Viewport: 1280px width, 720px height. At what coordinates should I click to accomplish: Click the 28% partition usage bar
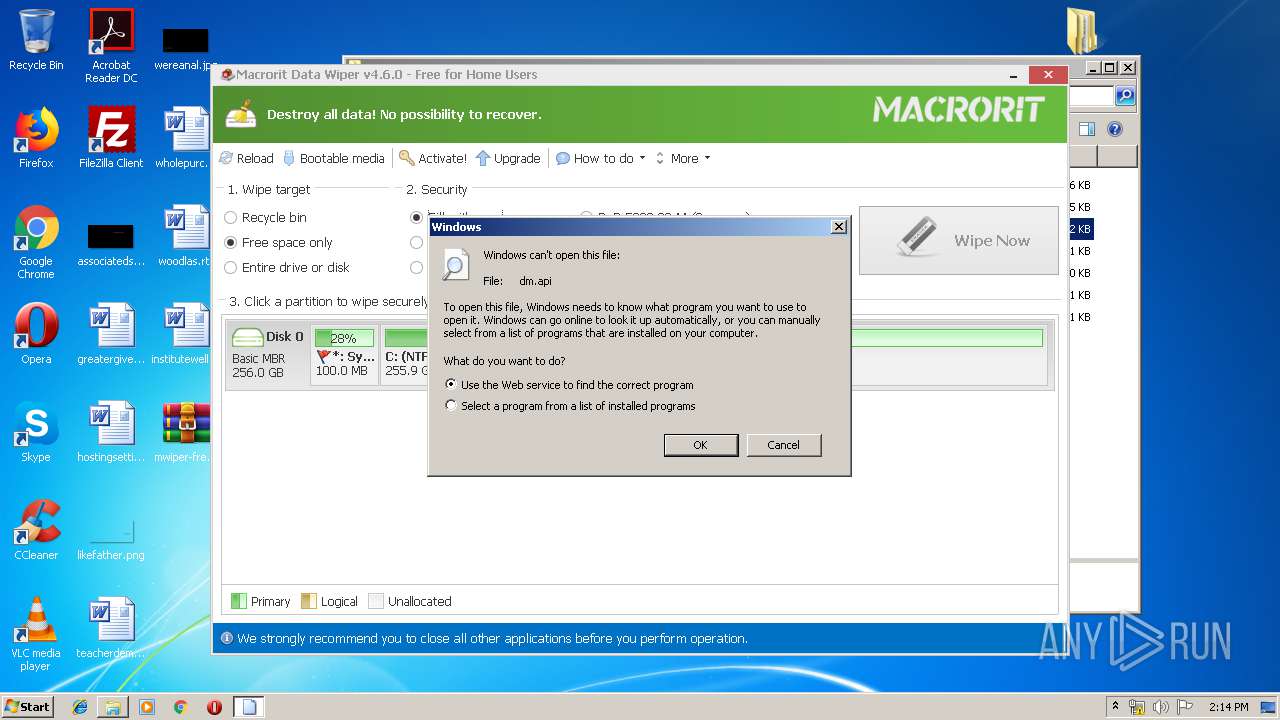pyautogui.click(x=344, y=338)
